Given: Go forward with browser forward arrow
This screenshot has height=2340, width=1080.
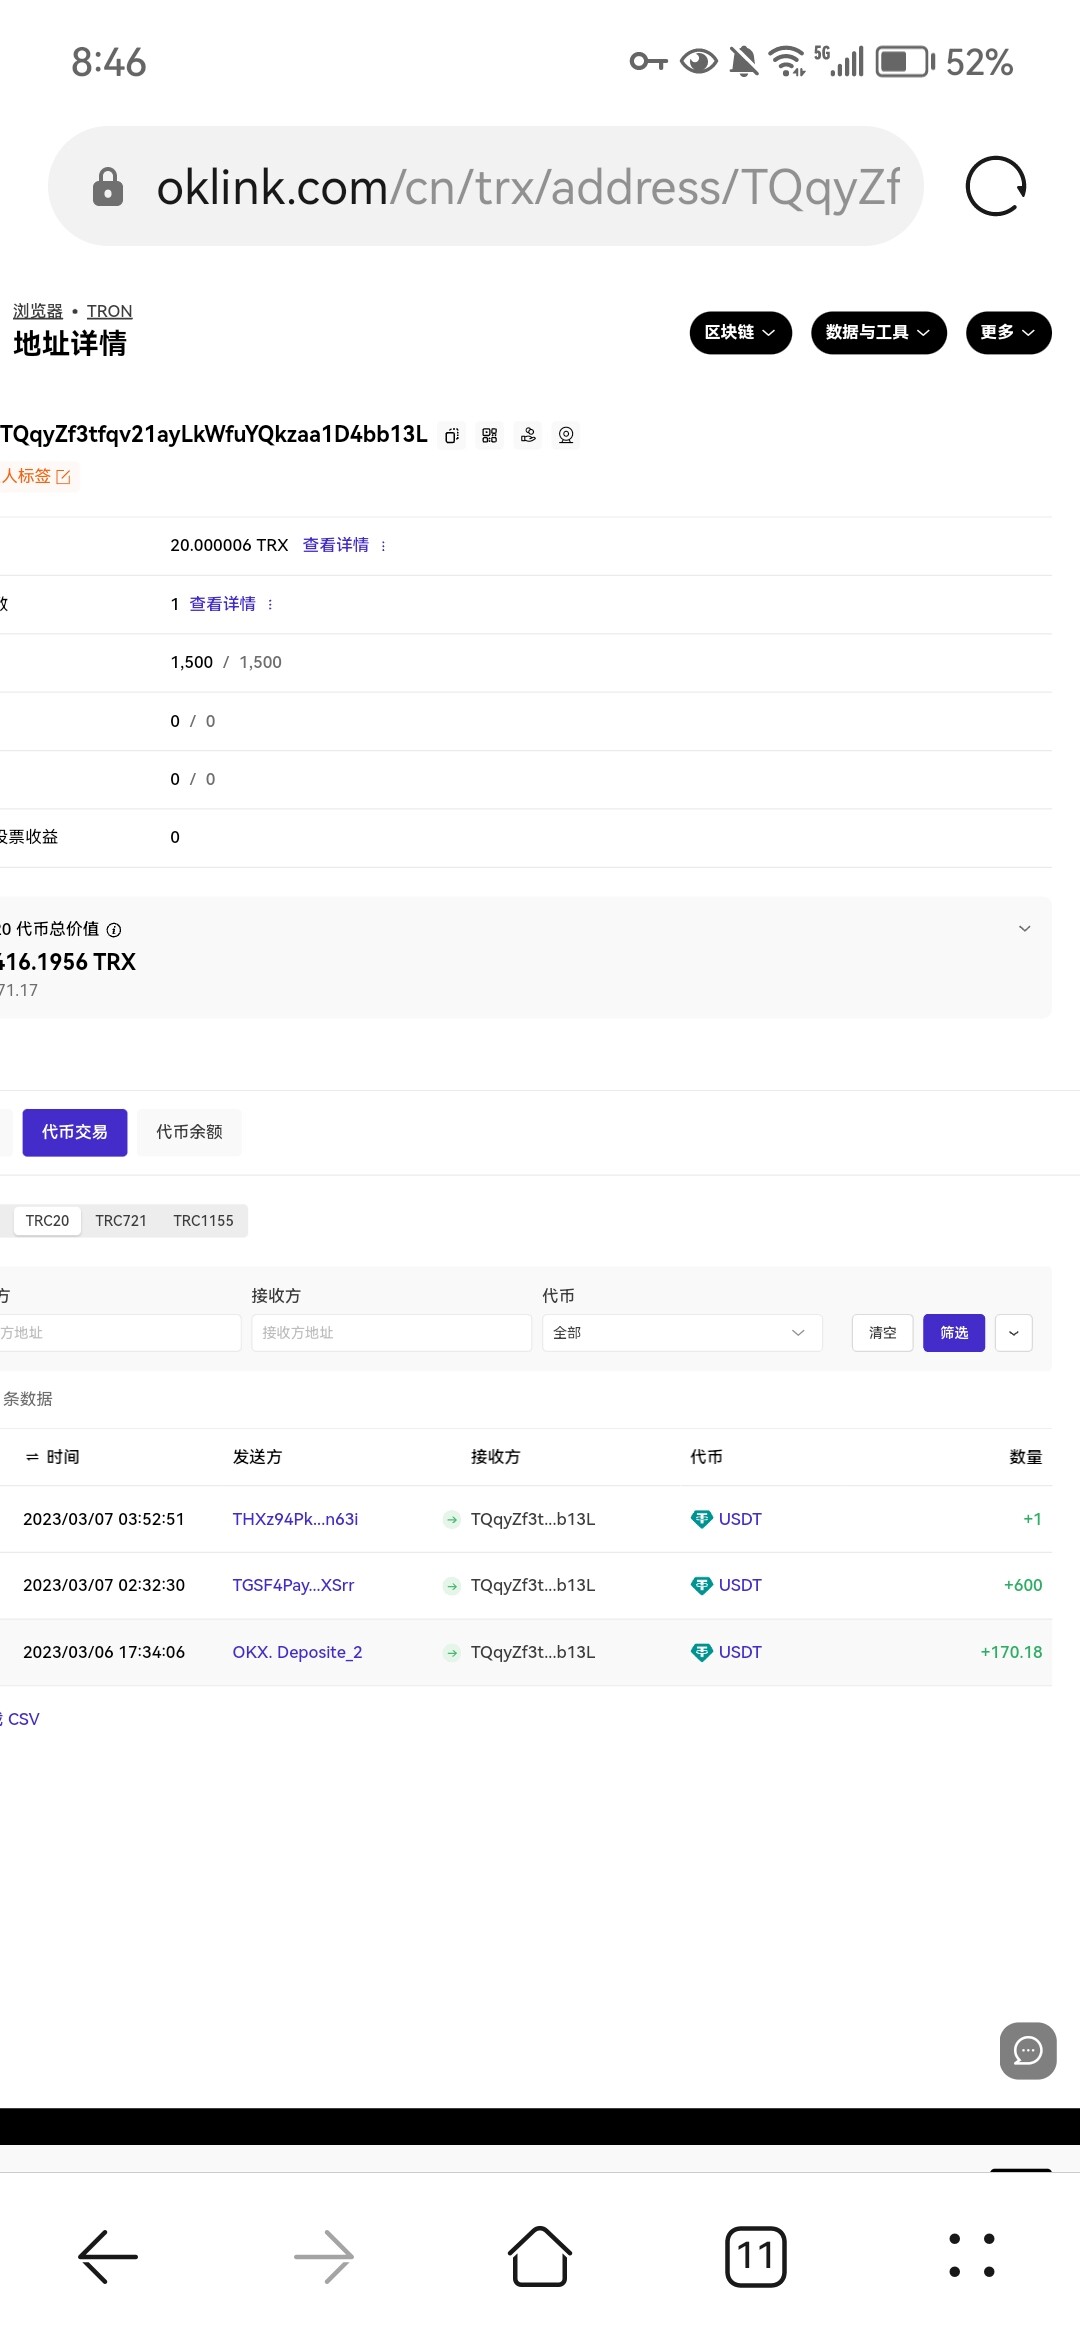Looking at the screenshot, I should (x=324, y=2256).
